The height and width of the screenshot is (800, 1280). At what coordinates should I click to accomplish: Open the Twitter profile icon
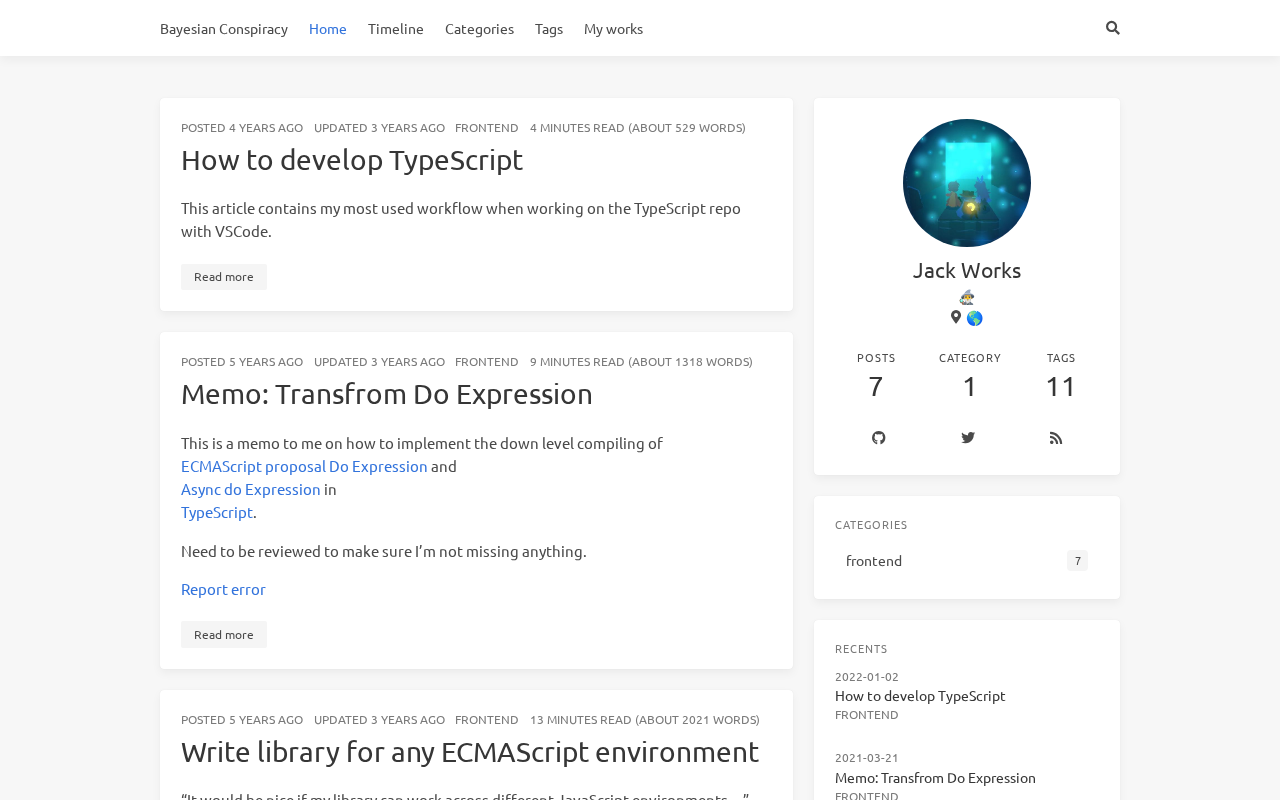click(967, 438)
